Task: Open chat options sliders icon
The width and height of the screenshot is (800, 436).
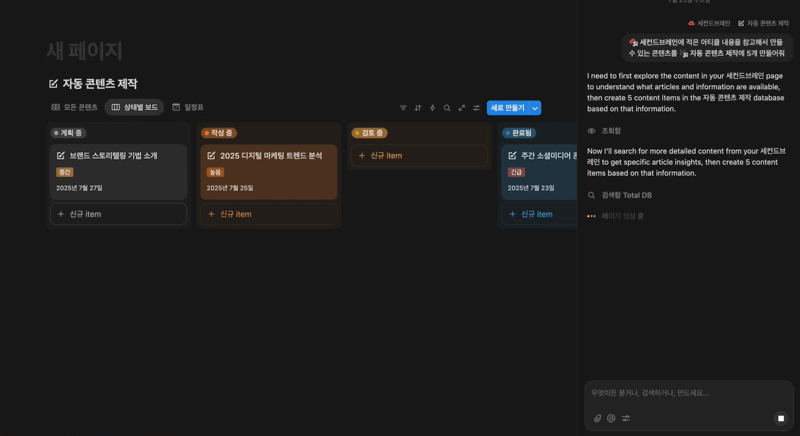Action: 626,418
